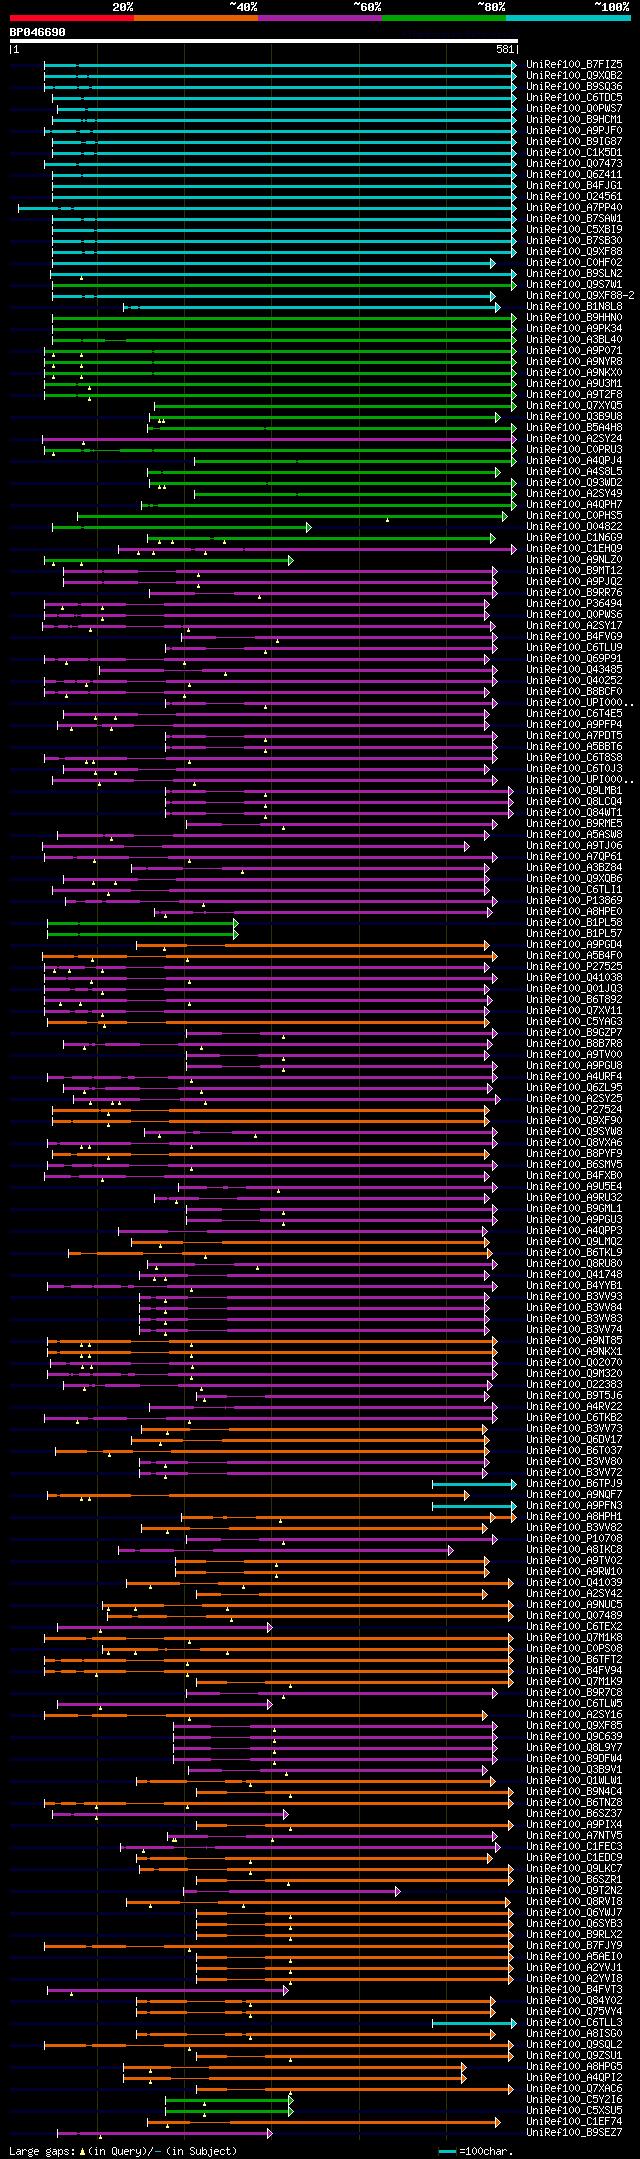Viewport: 640px width, 2159px height.
Task: Open entry UniRef100_Q41039
Action: click(574, 1582)
